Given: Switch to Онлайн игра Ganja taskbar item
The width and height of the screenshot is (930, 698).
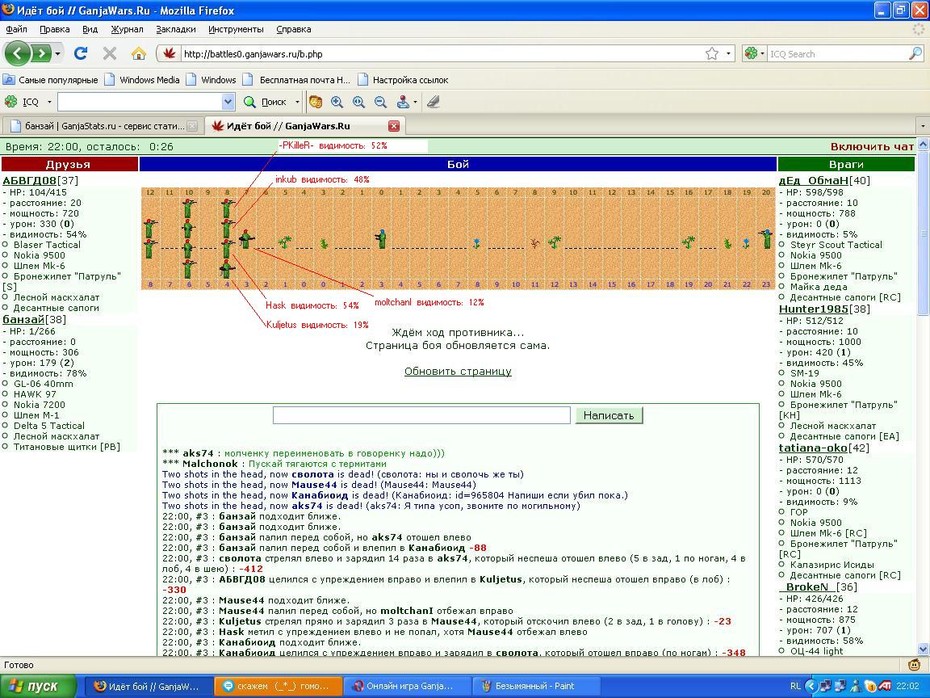Looking at the screenshot, I should click(407, 686).
